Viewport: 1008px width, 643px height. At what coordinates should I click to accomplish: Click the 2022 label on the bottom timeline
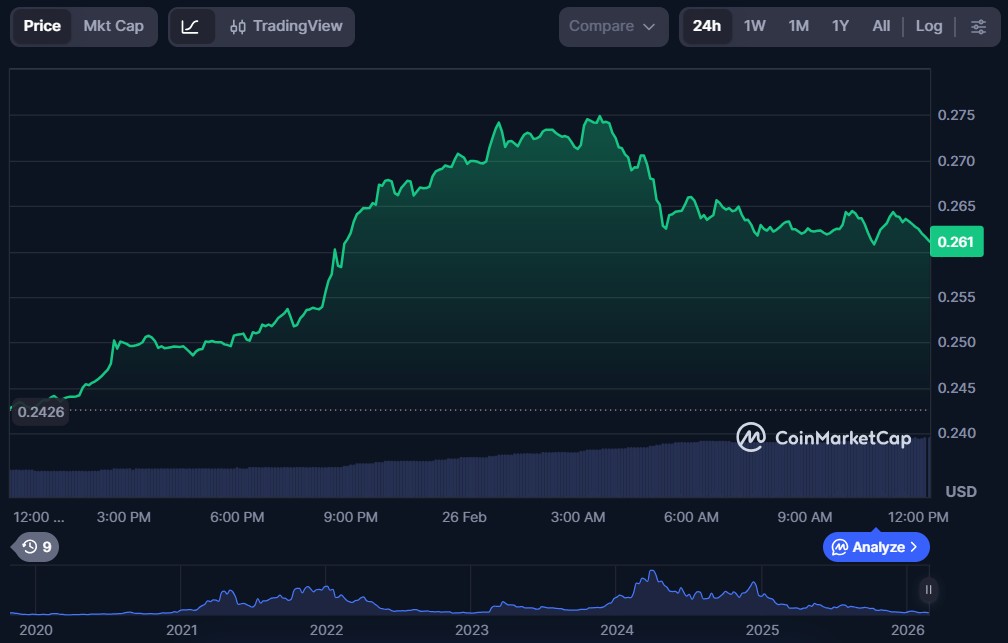click(326, 630)
